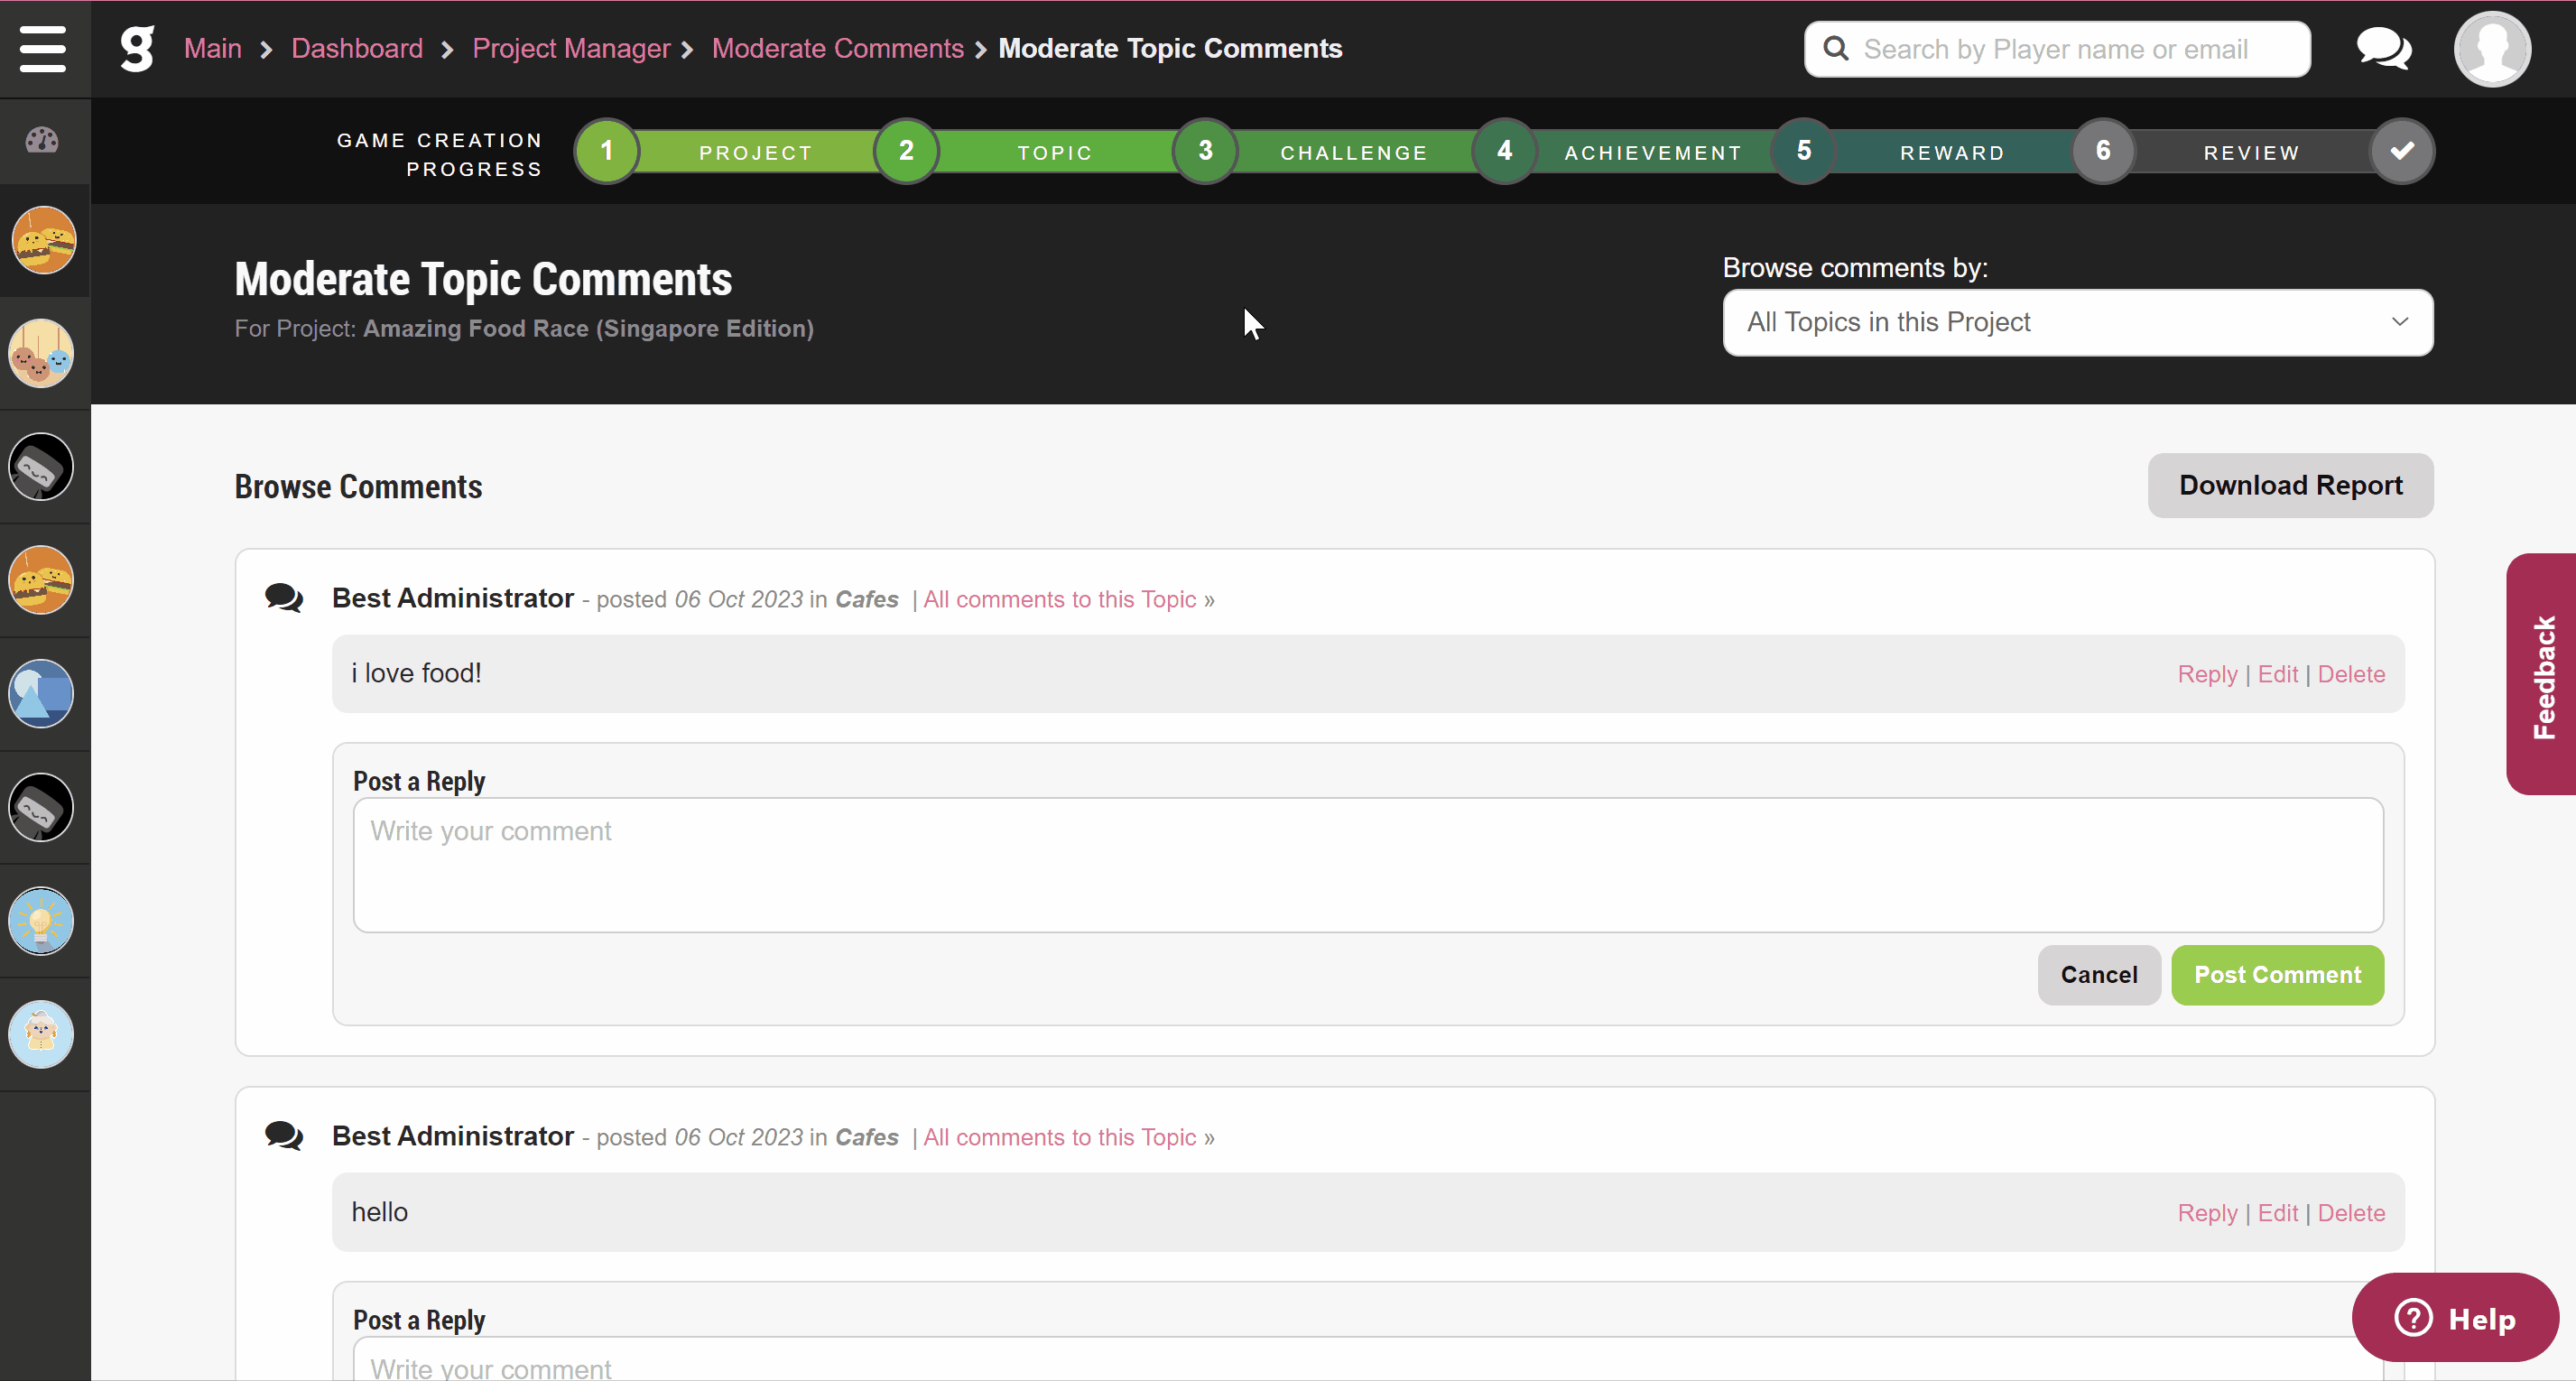2576x1381 pixels.
Task: Click the CHALLENGE progress label
Action: pyautogui.click(x=1354, y=153)
